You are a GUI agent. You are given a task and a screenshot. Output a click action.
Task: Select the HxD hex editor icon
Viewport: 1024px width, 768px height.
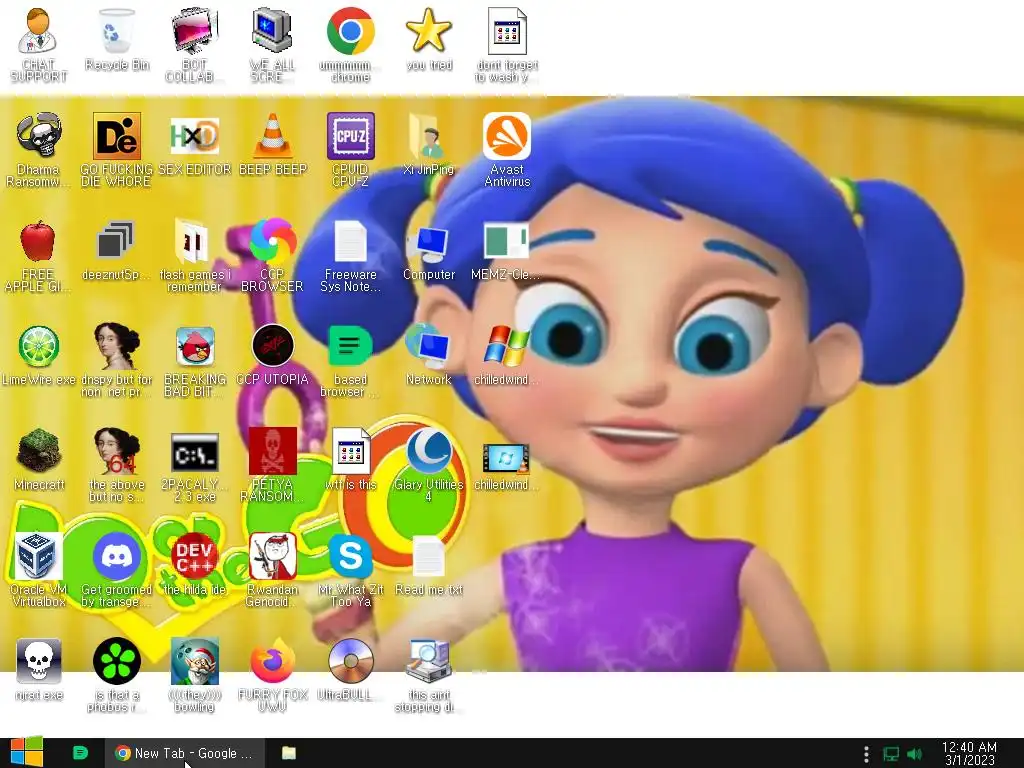(194, 144)
